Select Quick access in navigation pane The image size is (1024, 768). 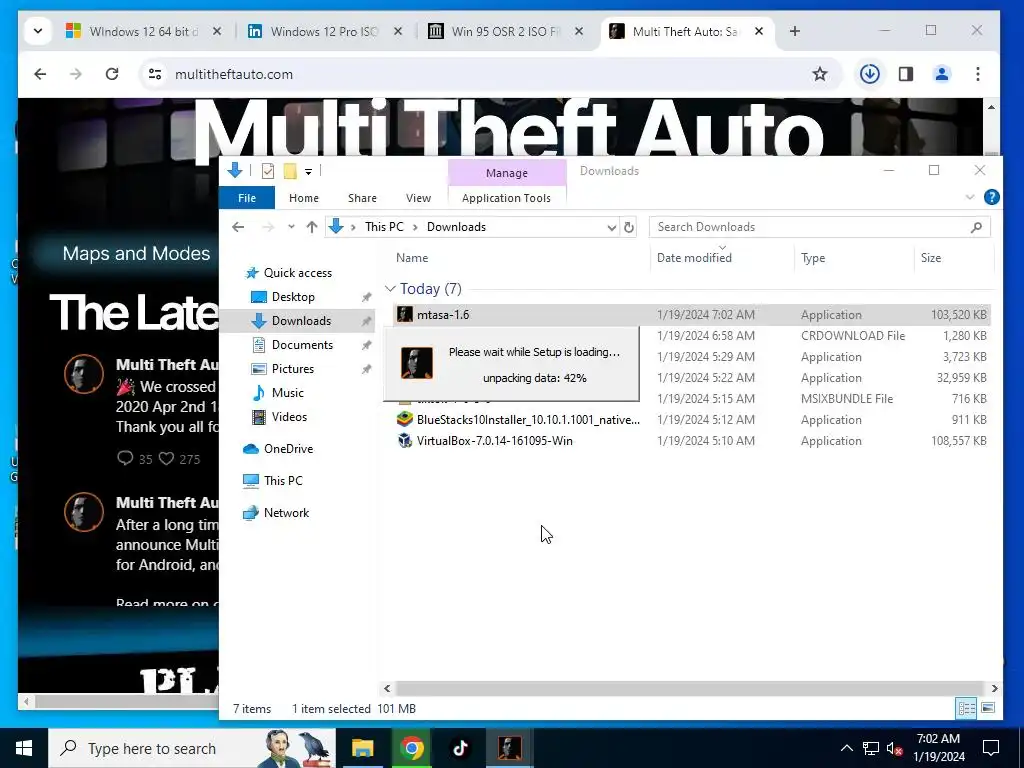coord(297,273)
